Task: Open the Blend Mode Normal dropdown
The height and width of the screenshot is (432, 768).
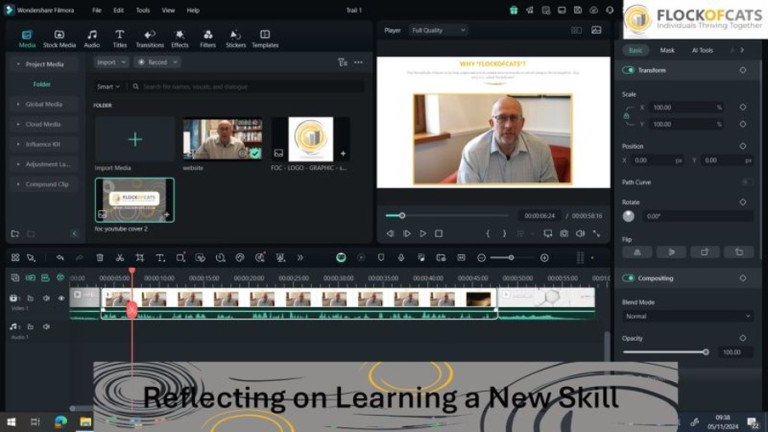Action: tap(688, 316)
